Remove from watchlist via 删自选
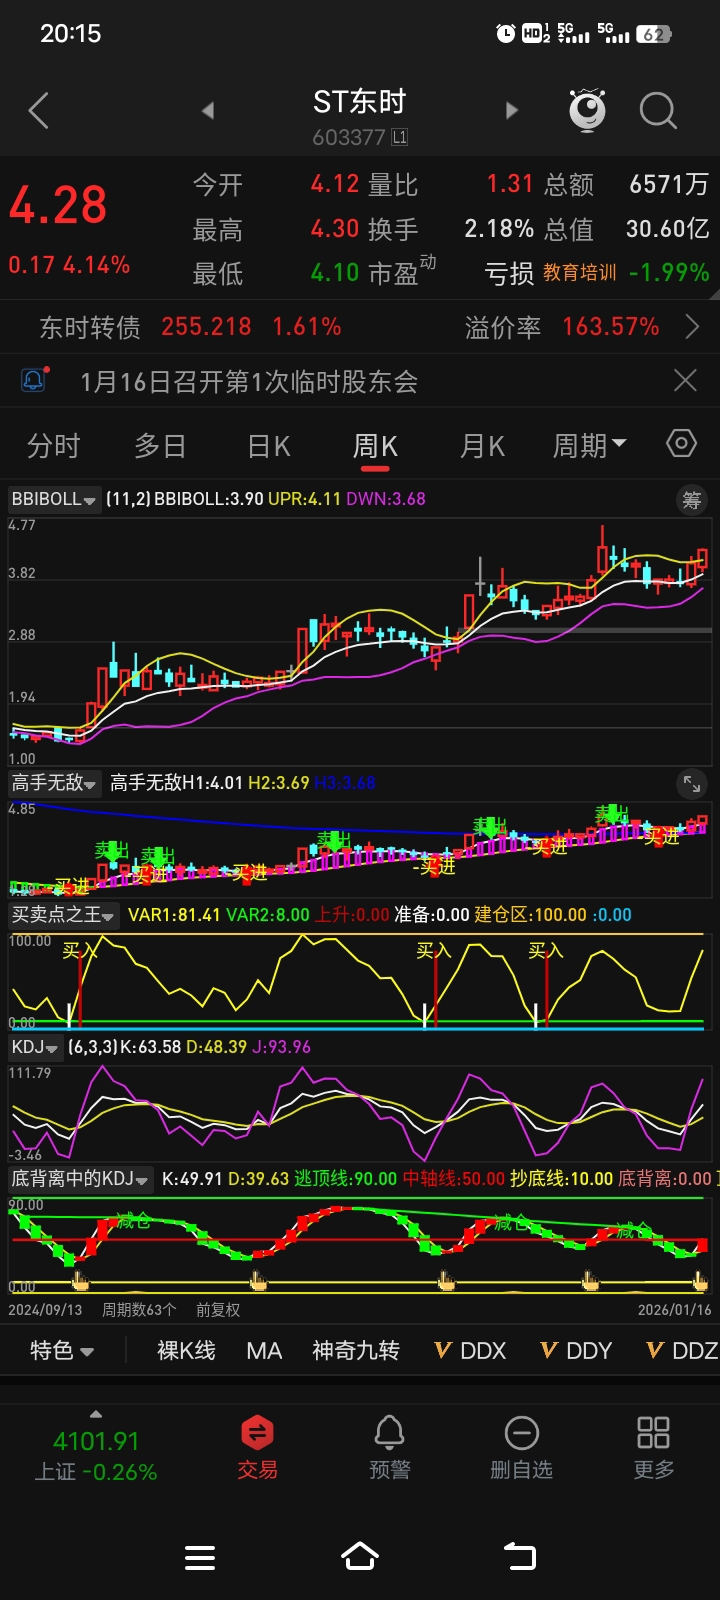Viewport: 720px width, 1600px height. 521,1447
